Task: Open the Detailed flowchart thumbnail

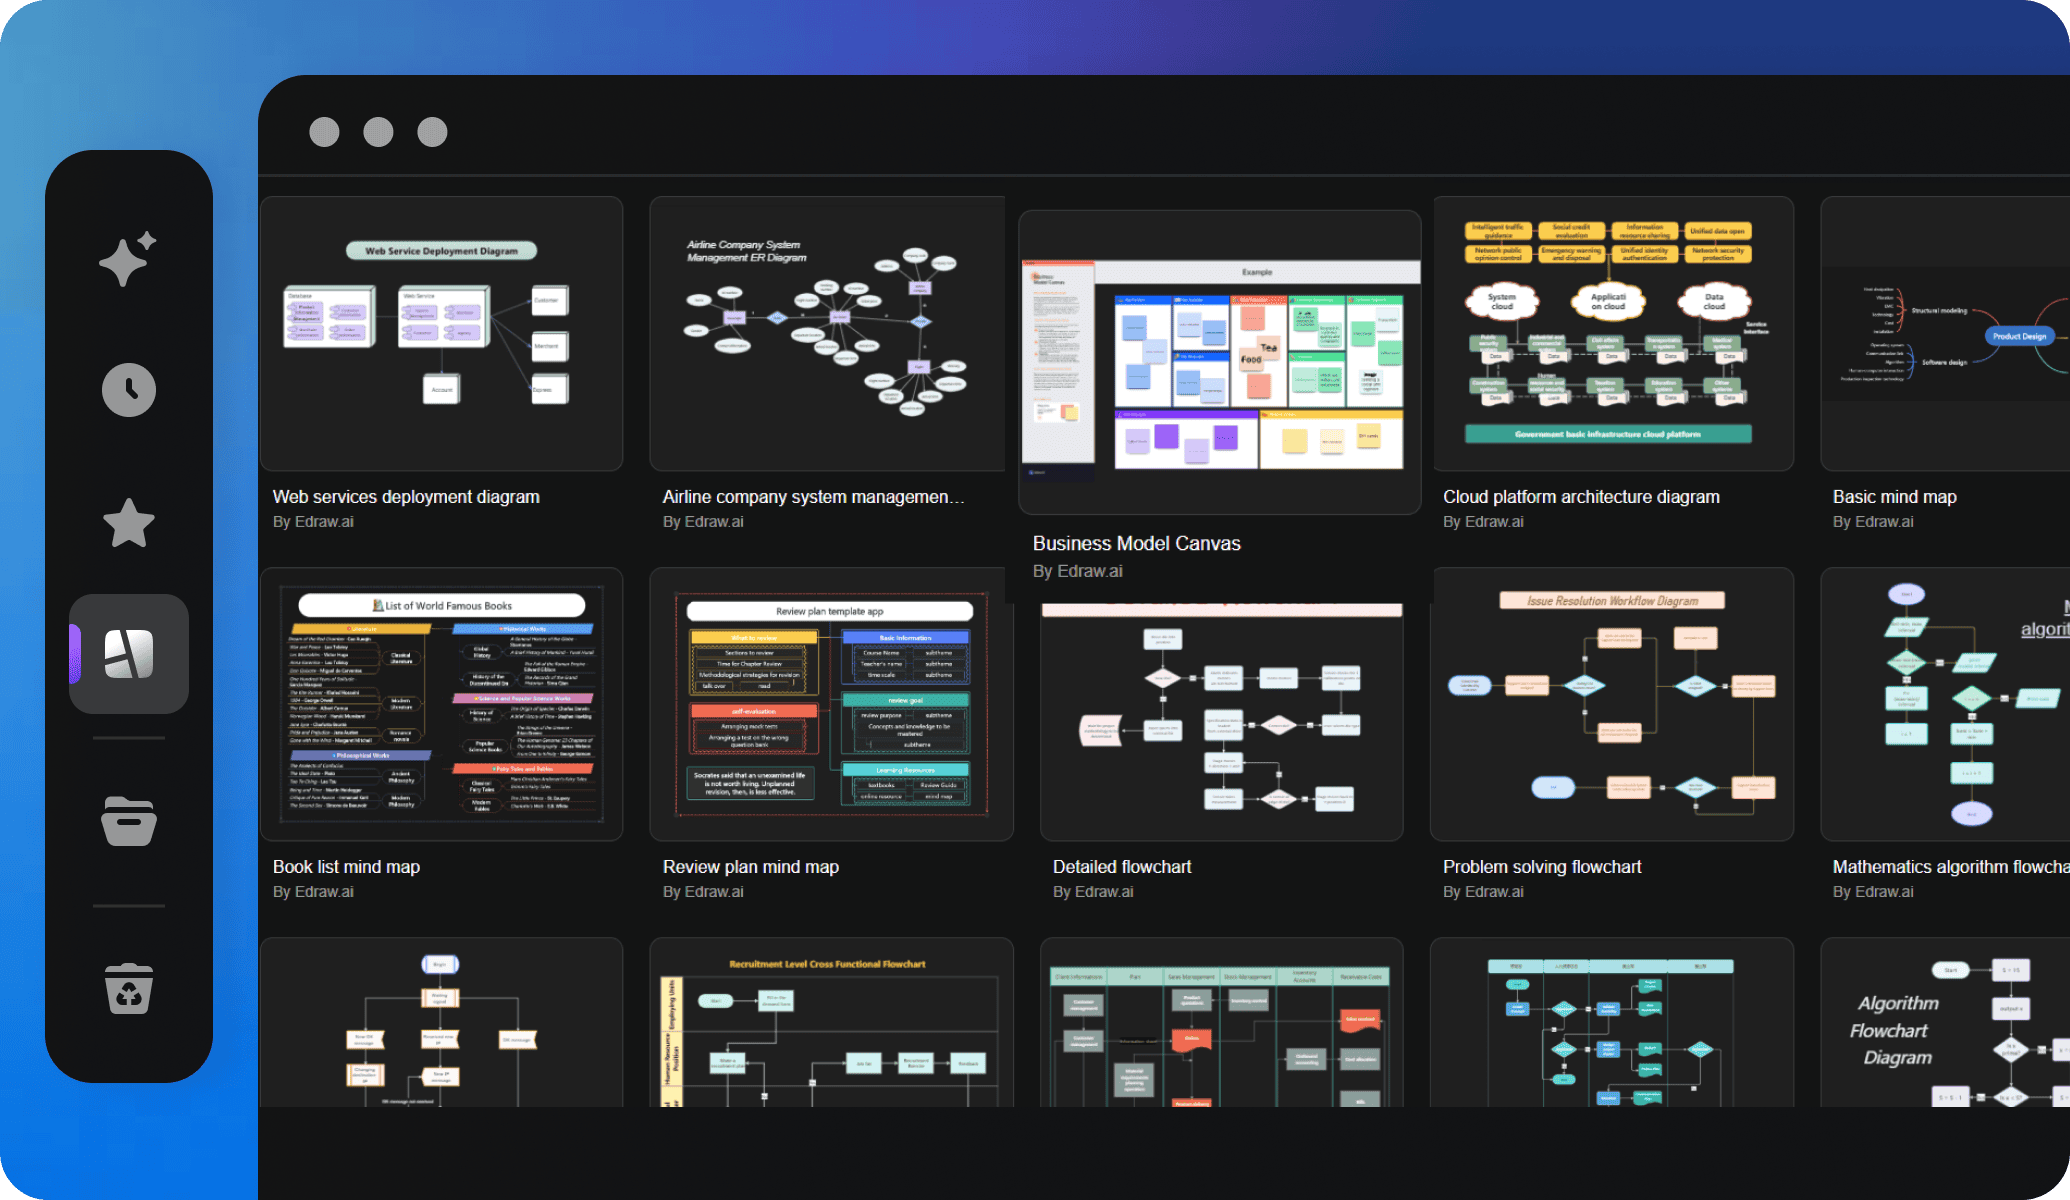Action: tap(1221, 721)
